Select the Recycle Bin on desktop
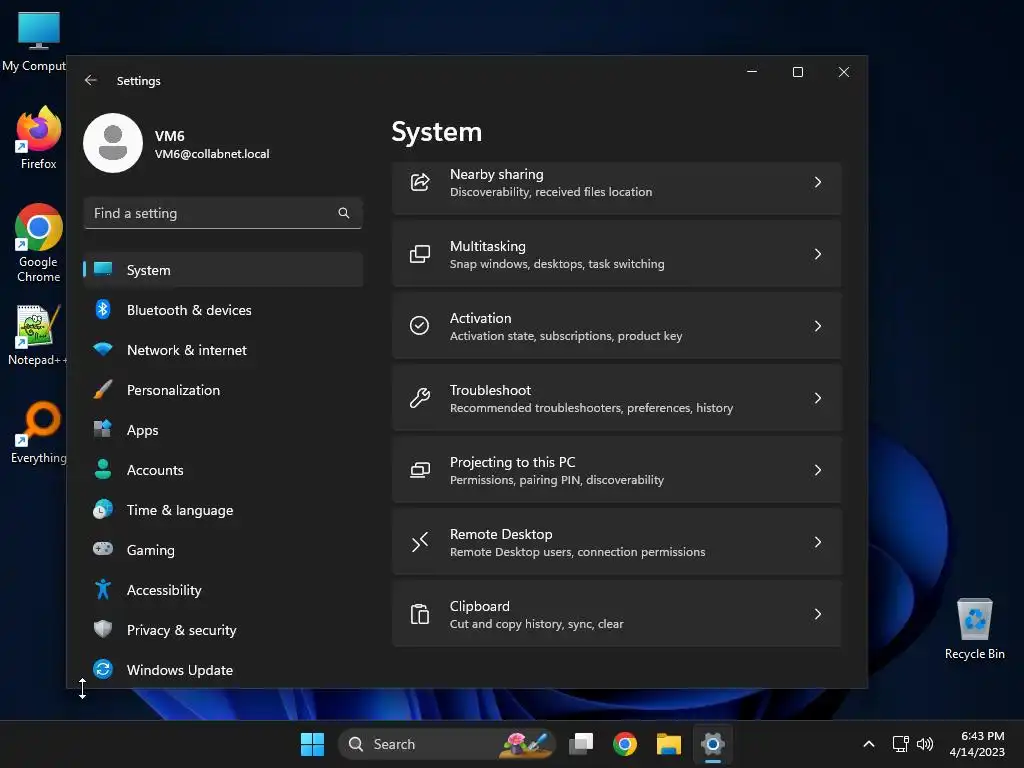This screenshot has height=768, width=1024. click(x=974, y=629)
